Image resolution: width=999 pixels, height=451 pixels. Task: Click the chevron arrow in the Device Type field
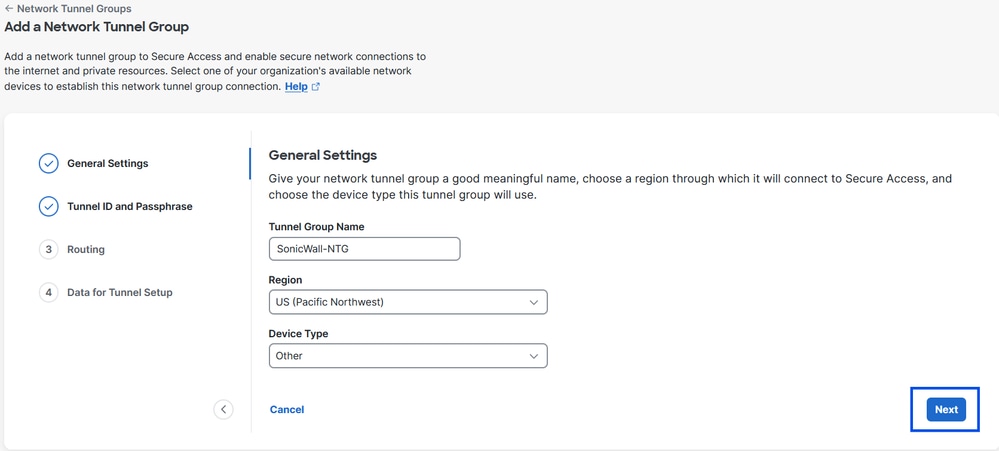pos(533,356)
